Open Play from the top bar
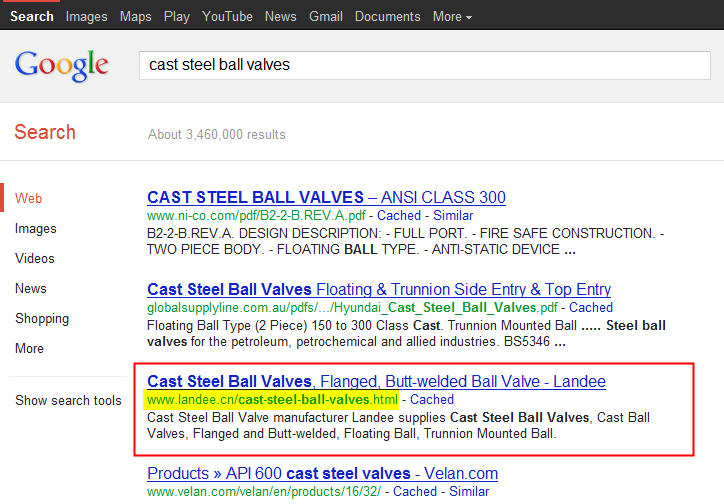 coord(176,17)
